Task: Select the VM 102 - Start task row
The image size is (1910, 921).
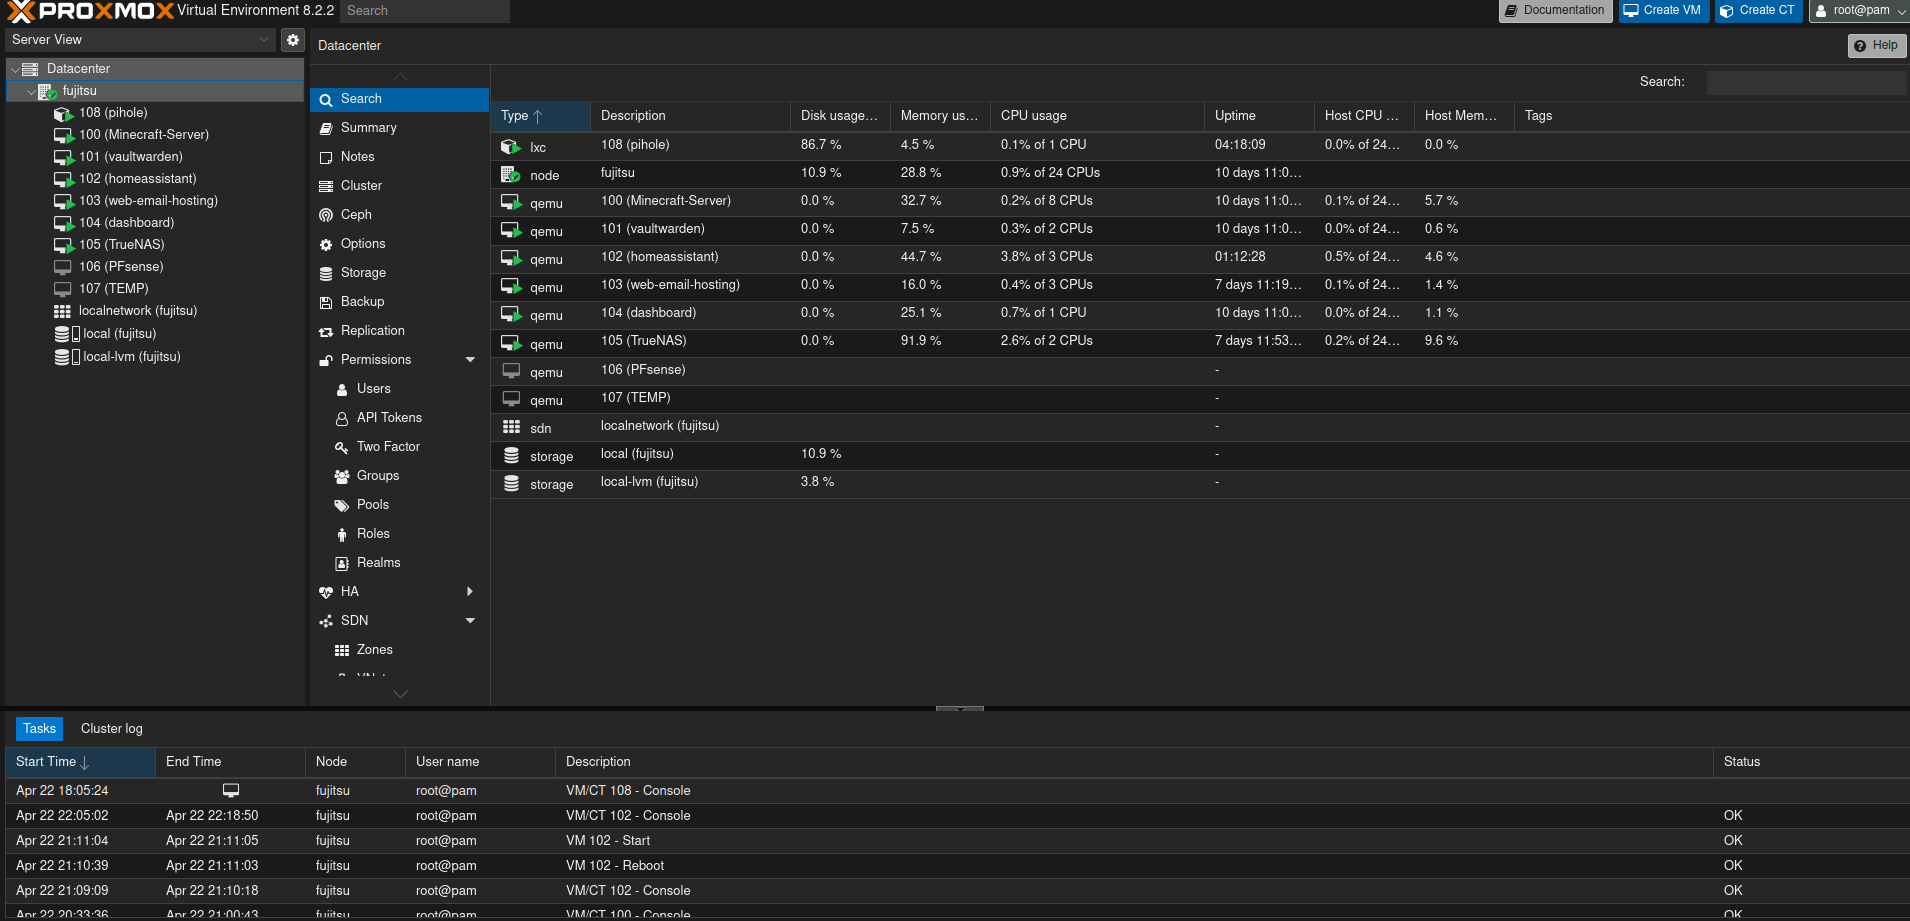Action: tap(957, 841)
